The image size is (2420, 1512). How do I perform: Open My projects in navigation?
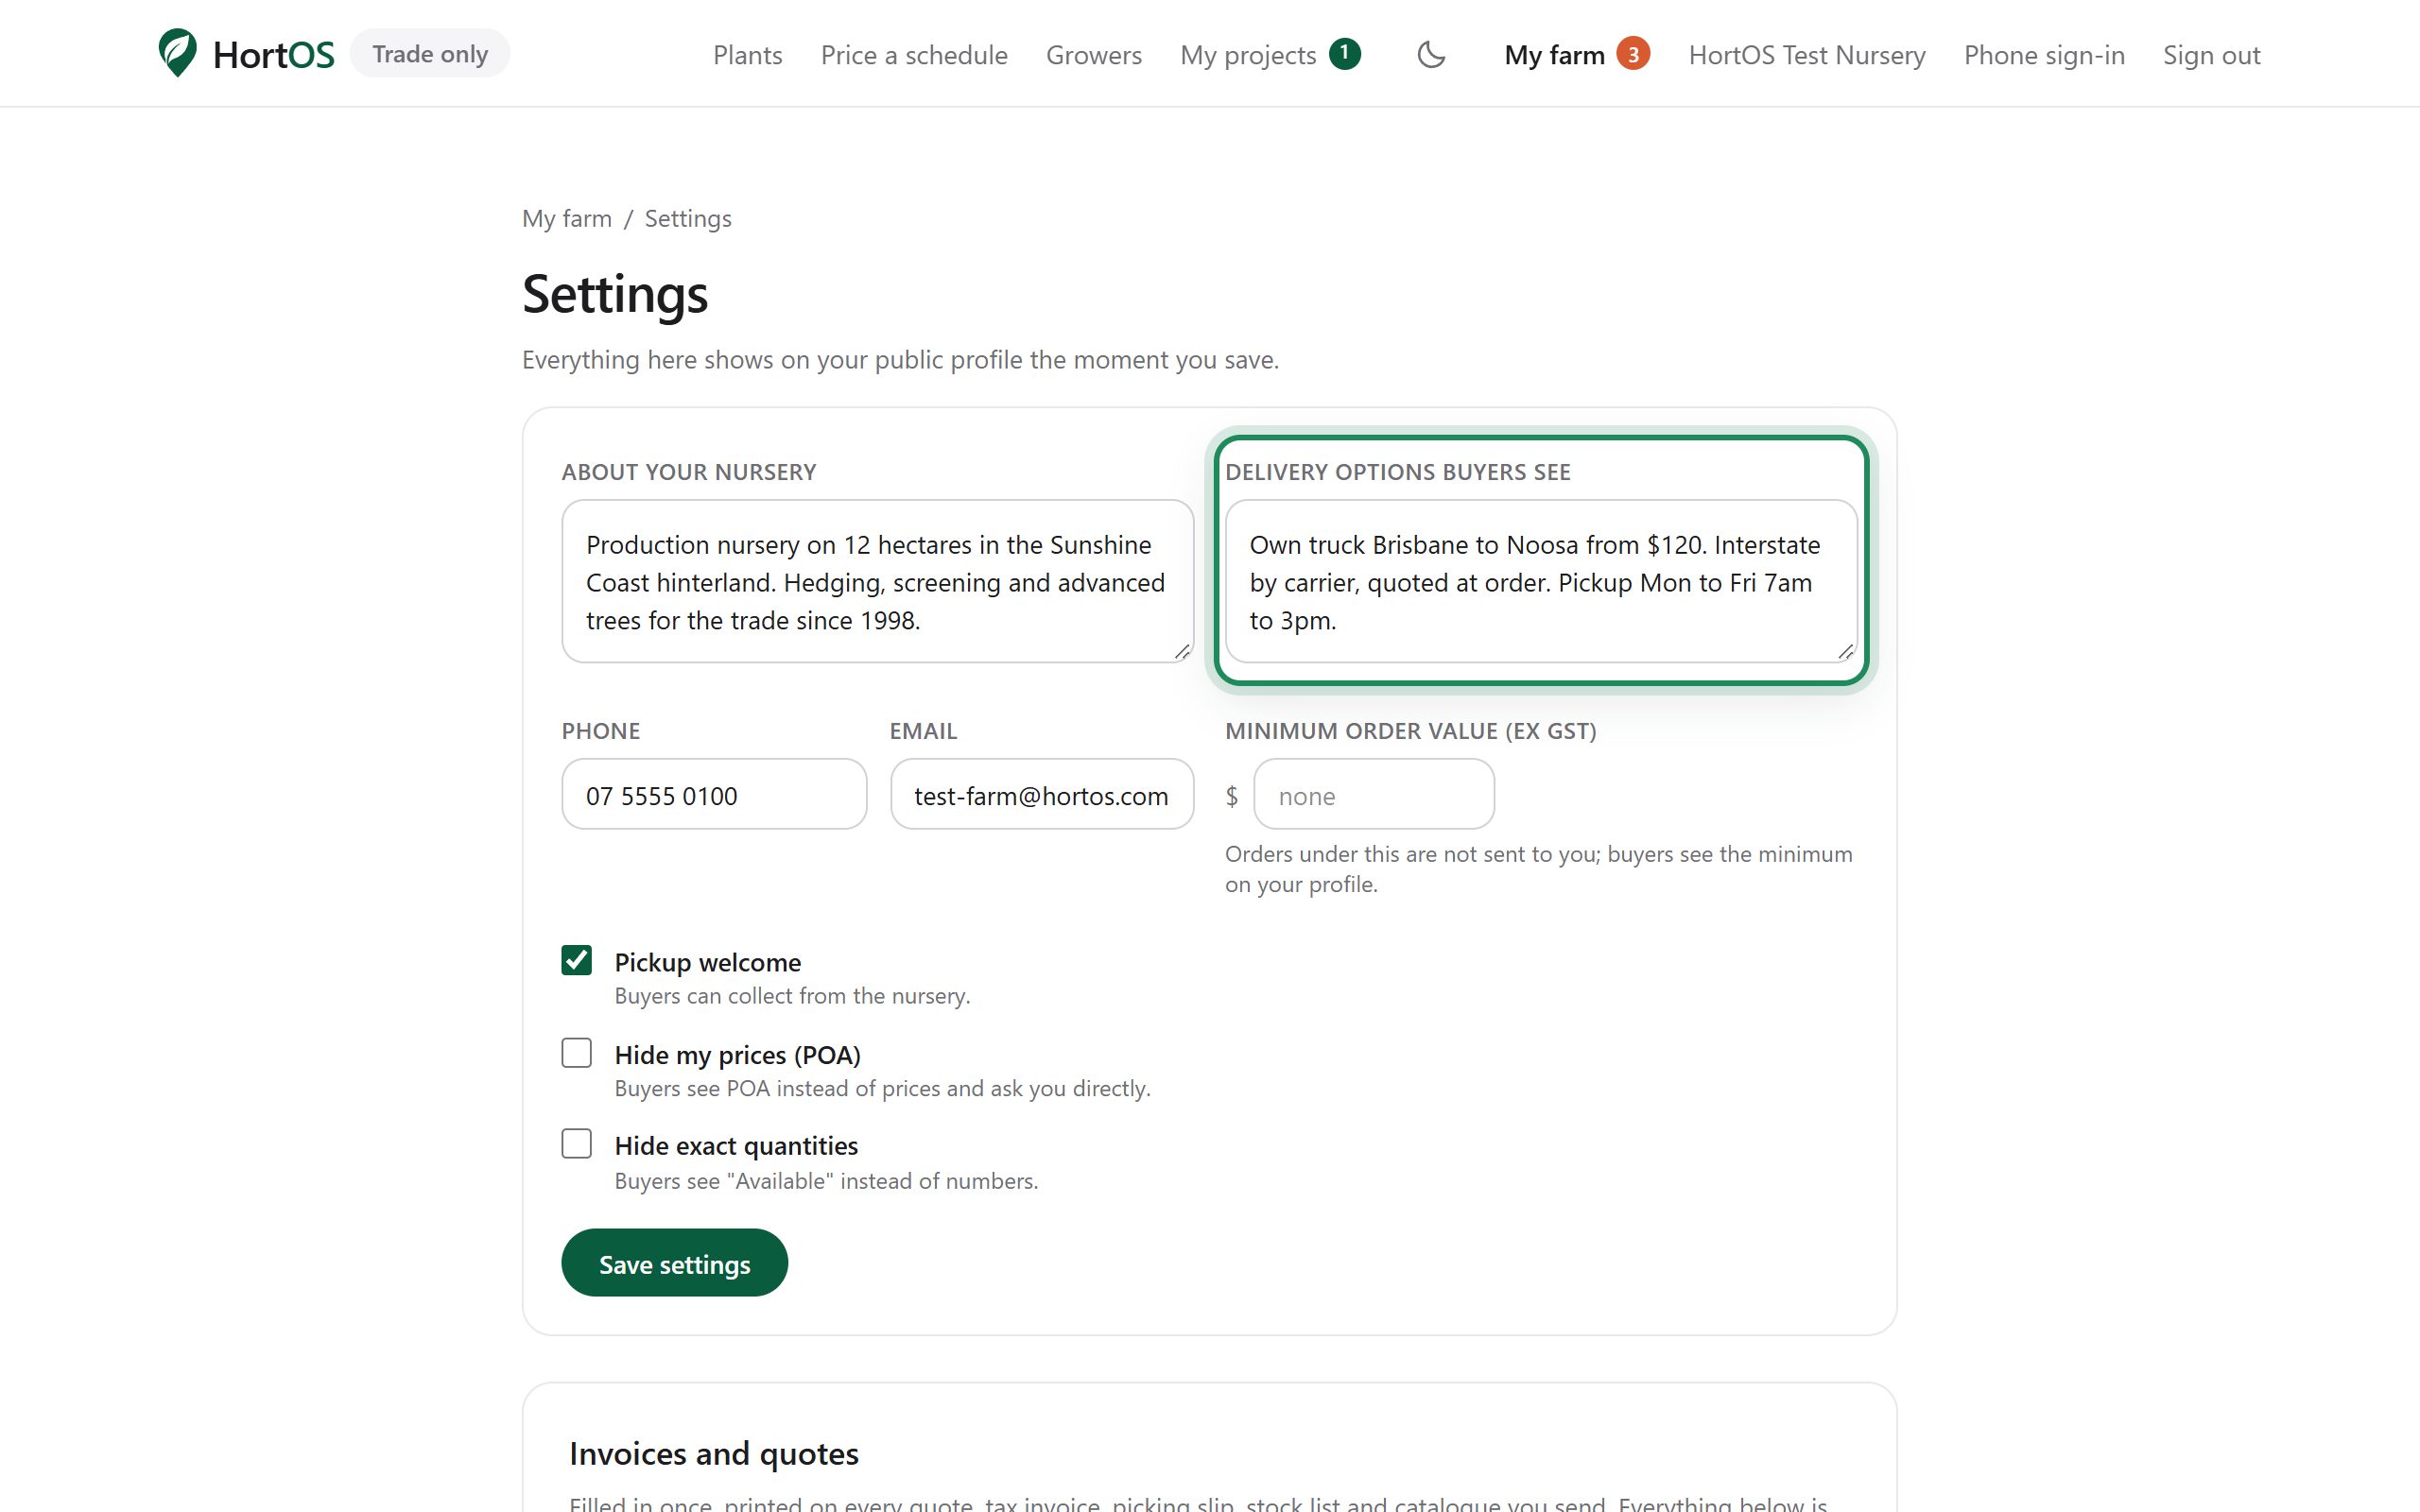(1247, 55)
